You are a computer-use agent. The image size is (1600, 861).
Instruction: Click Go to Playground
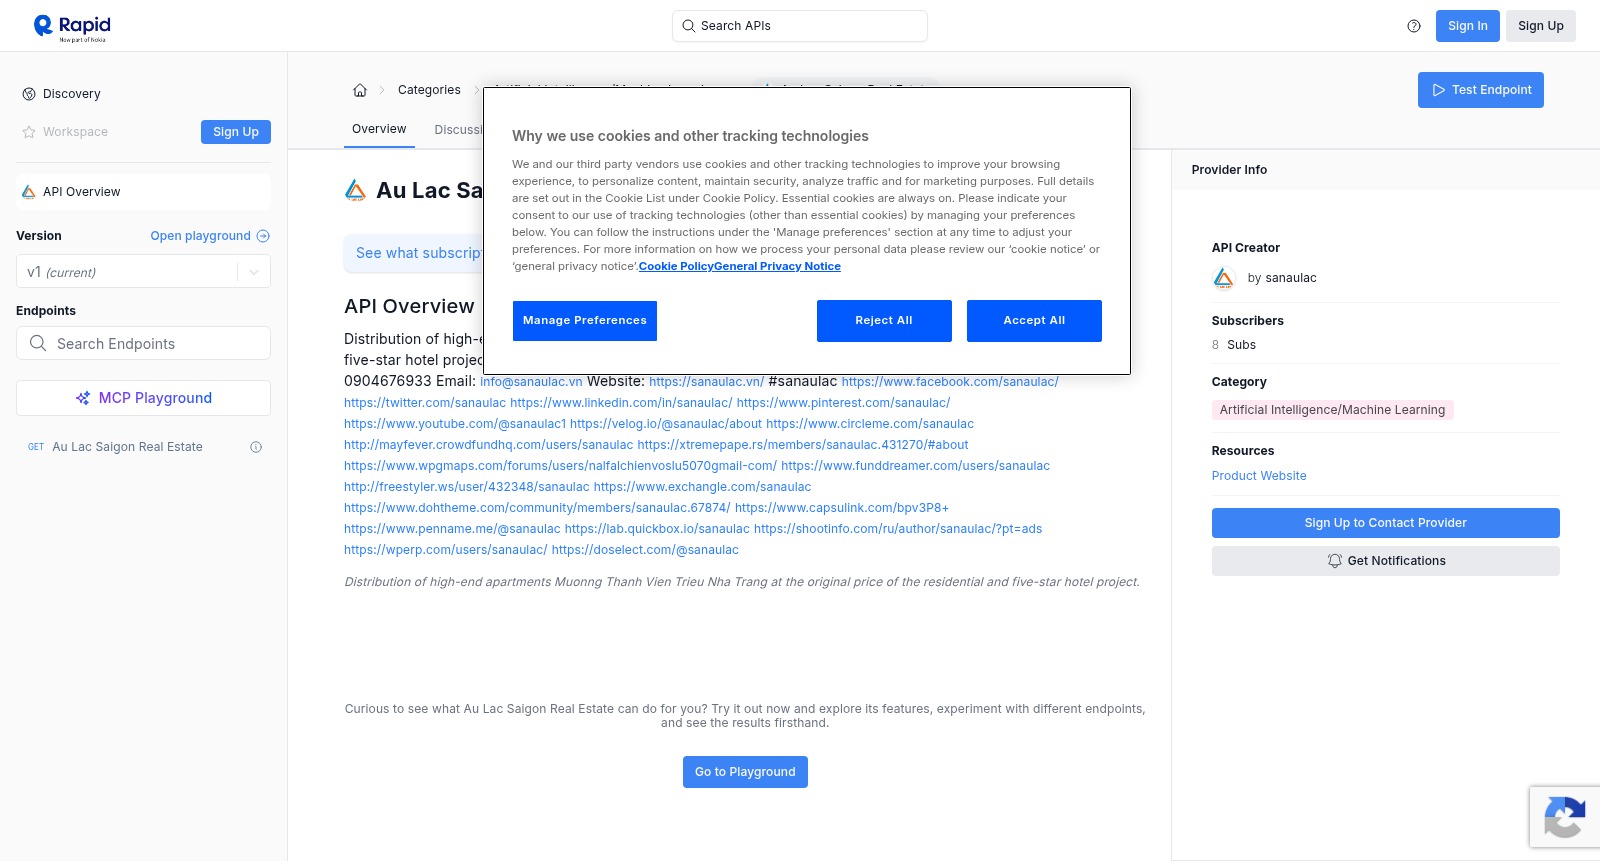pos(745,772)
